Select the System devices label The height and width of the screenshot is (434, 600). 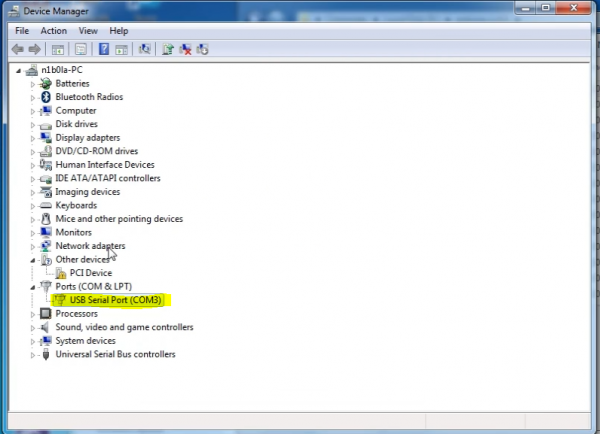(85, 341)
